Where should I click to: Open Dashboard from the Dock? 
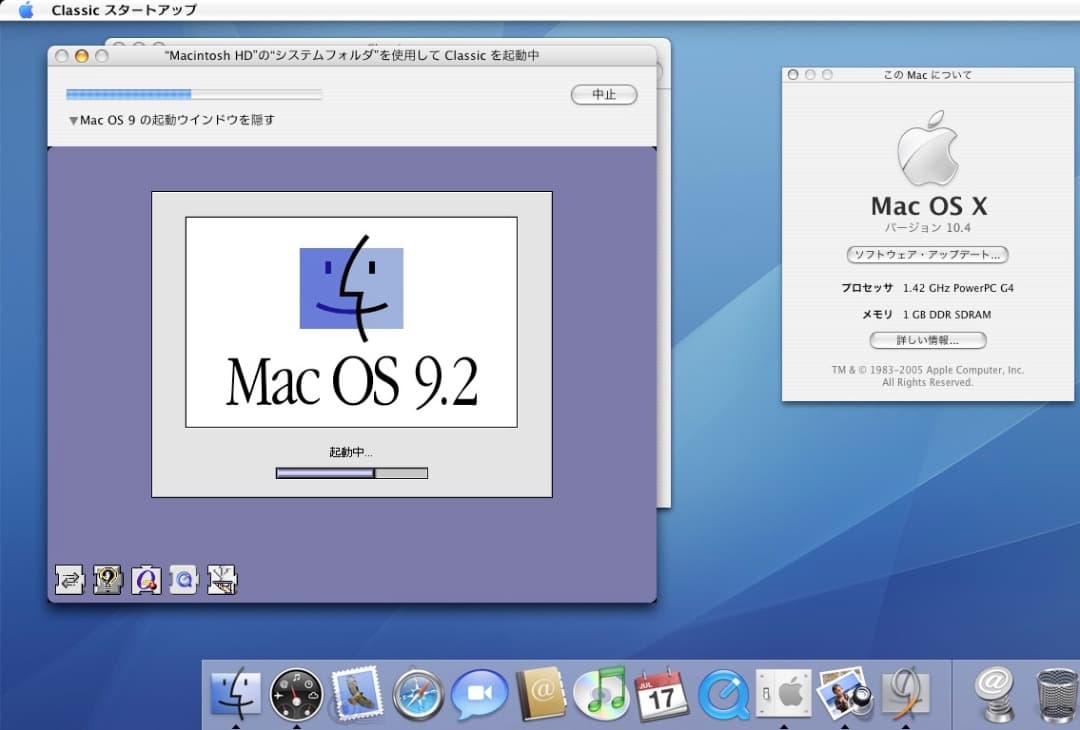[x=297, y=694]
